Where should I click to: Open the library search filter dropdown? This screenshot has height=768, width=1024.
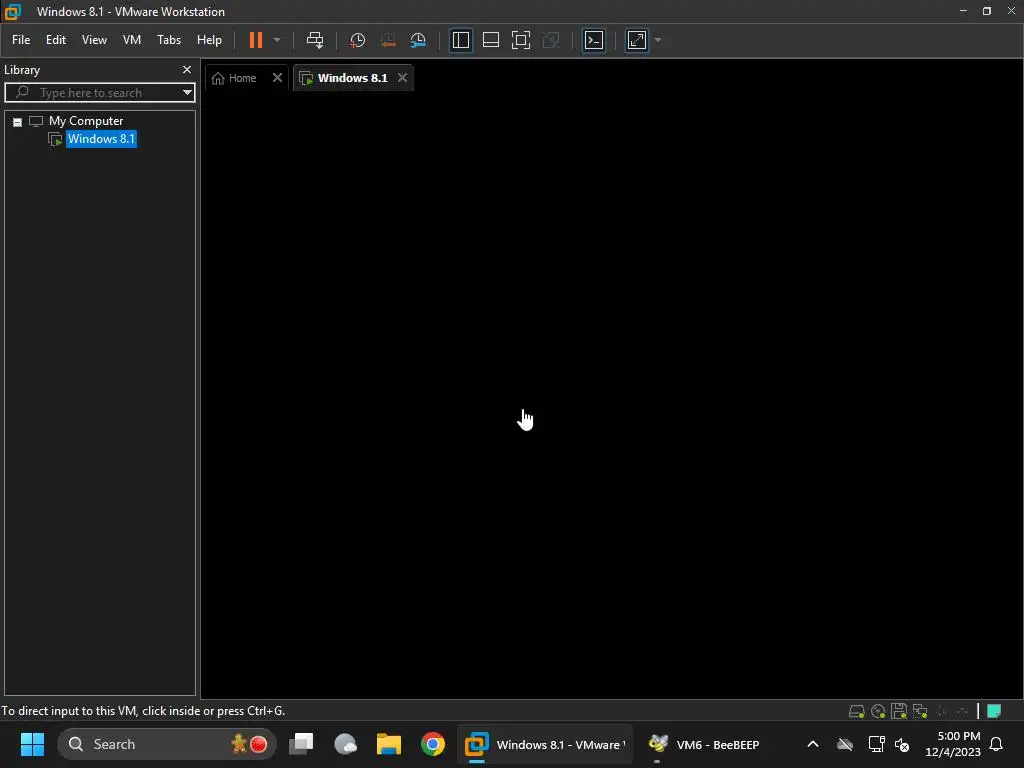pos(187,93)
